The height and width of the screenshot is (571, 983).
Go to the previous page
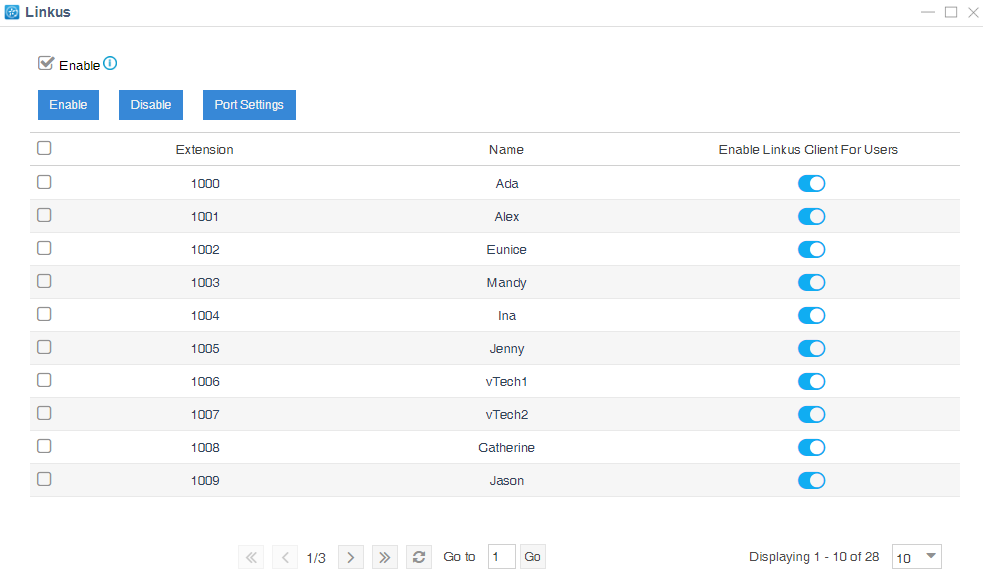[x=285, y=557]
